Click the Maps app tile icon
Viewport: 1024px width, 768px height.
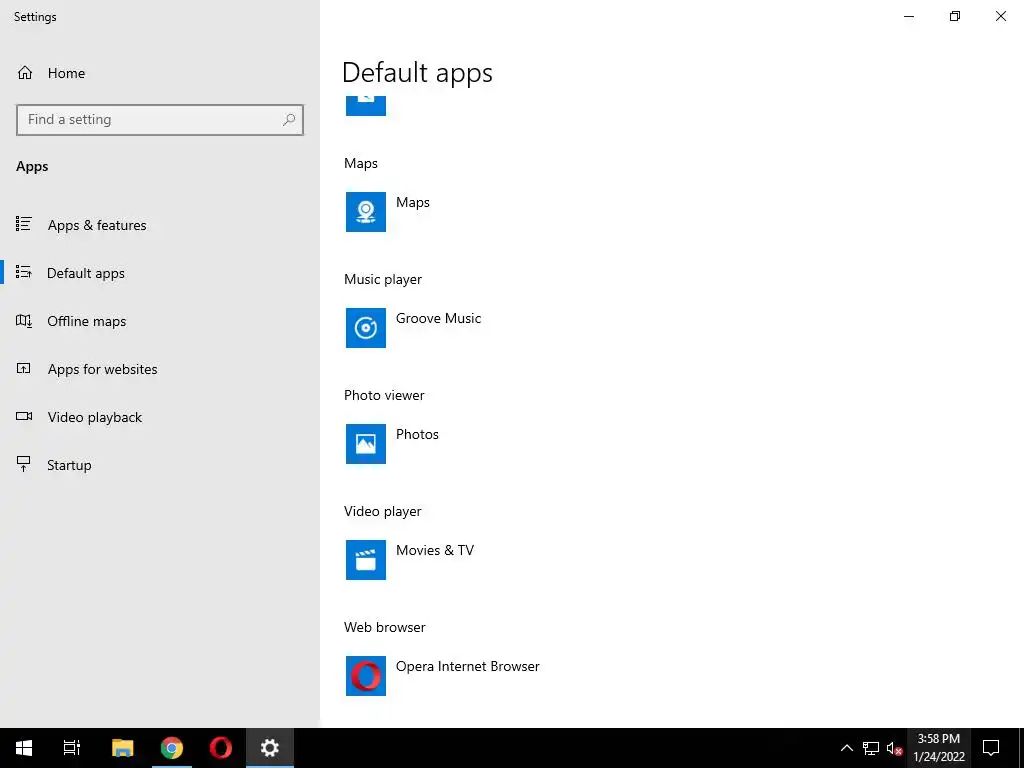click(x=366, y=212)
